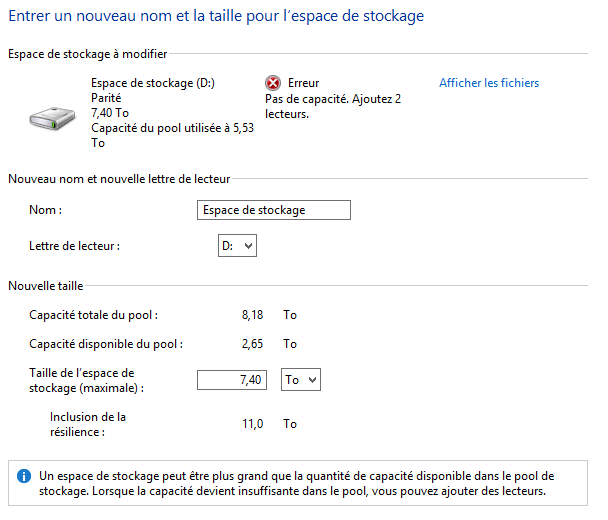Click the red error icon
The height and width of the screenshot is (520, 608).
tap(273, 83)
